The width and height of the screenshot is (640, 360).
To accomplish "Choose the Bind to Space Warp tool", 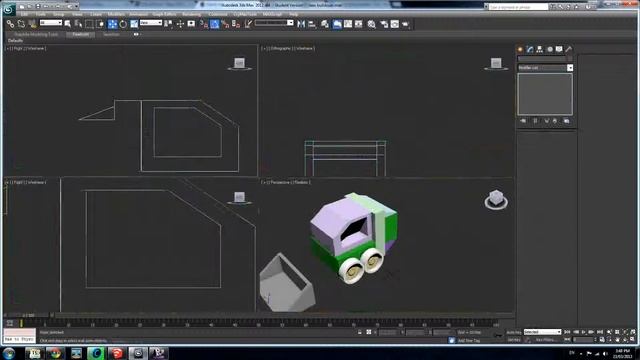I will coord(32,24).
